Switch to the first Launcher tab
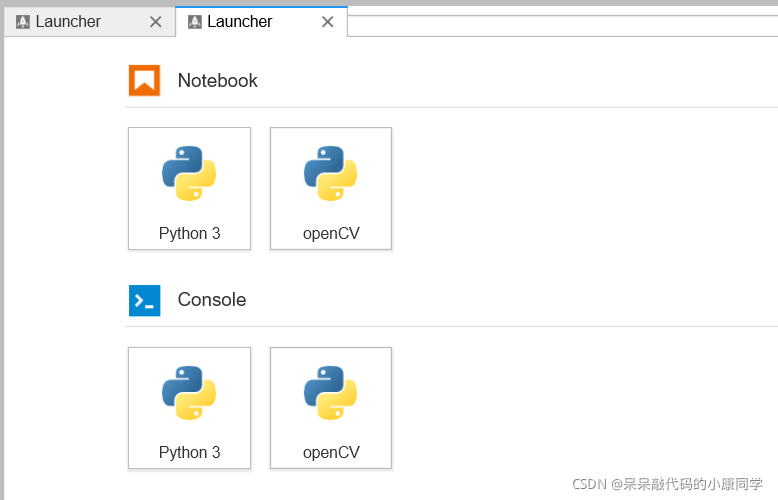 point(90,22)
